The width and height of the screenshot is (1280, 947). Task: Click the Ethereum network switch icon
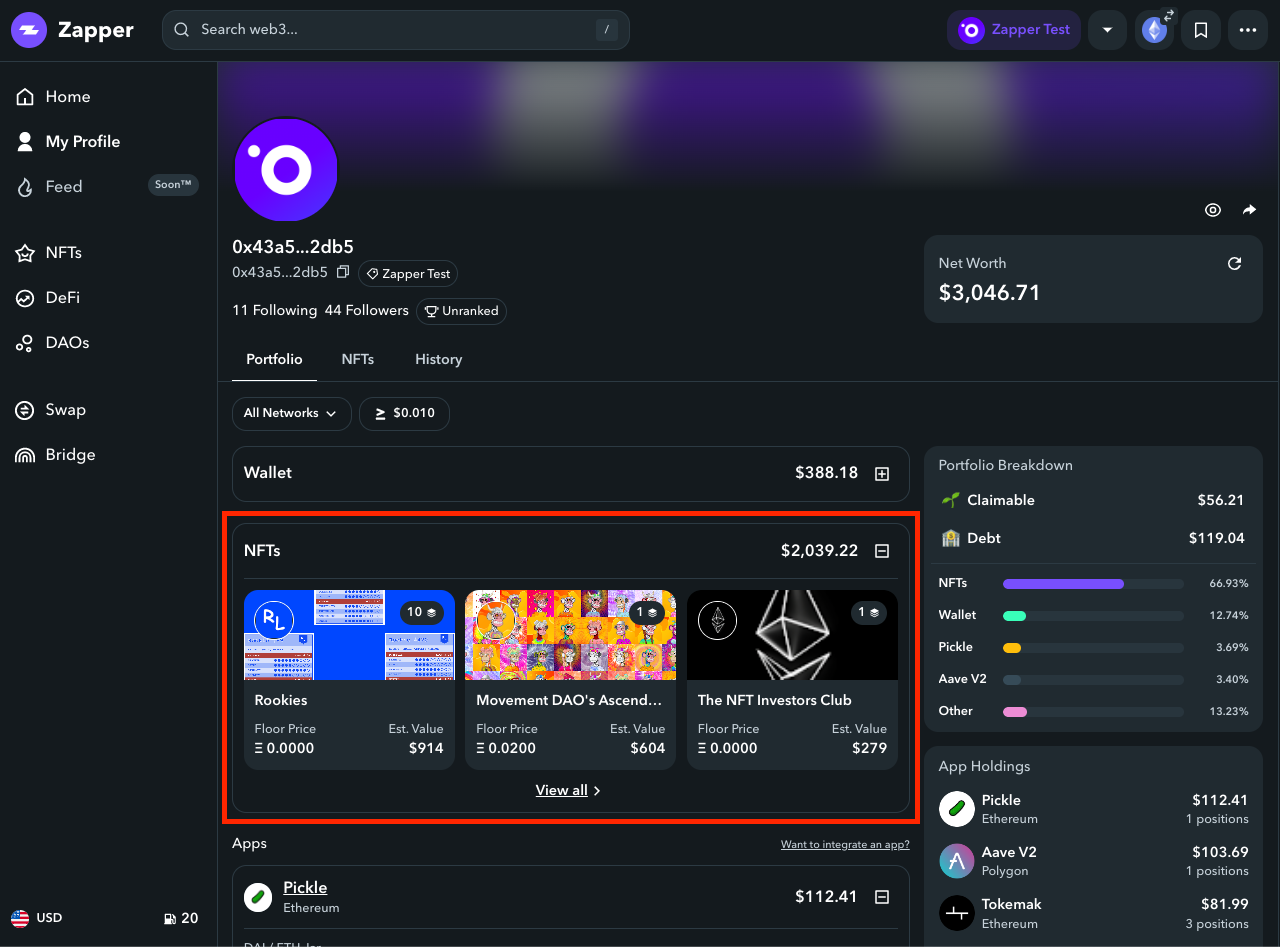click(1155, 30)
